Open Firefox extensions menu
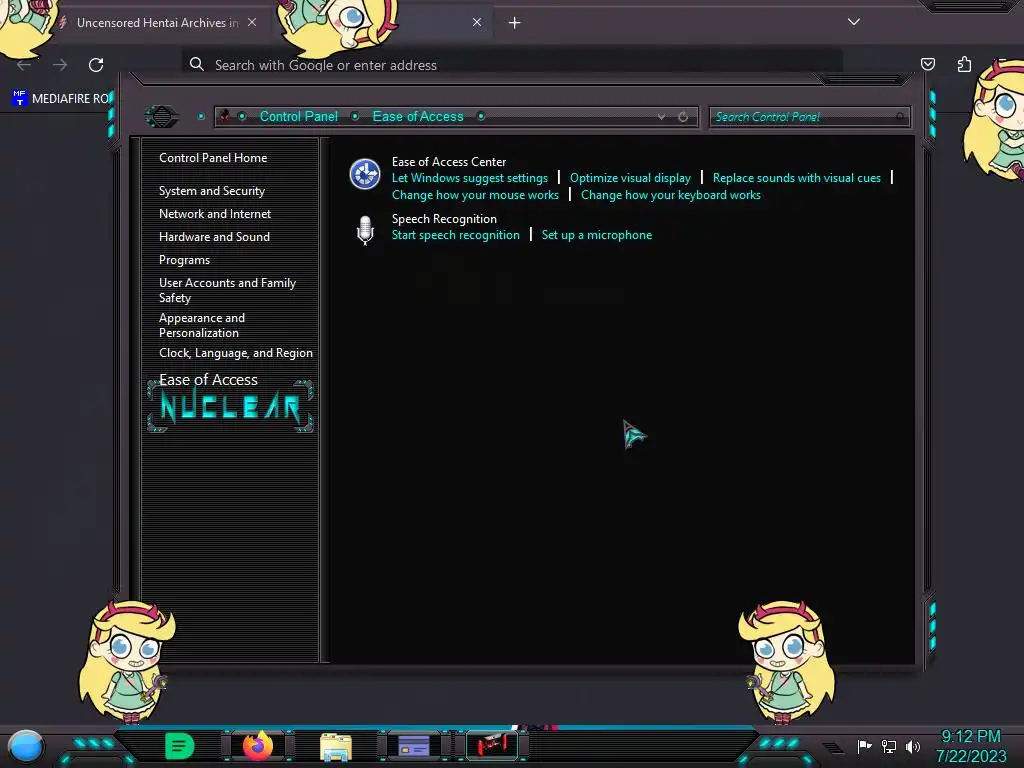The height and width of the screenshot is (768, 1024). point(964,64)
